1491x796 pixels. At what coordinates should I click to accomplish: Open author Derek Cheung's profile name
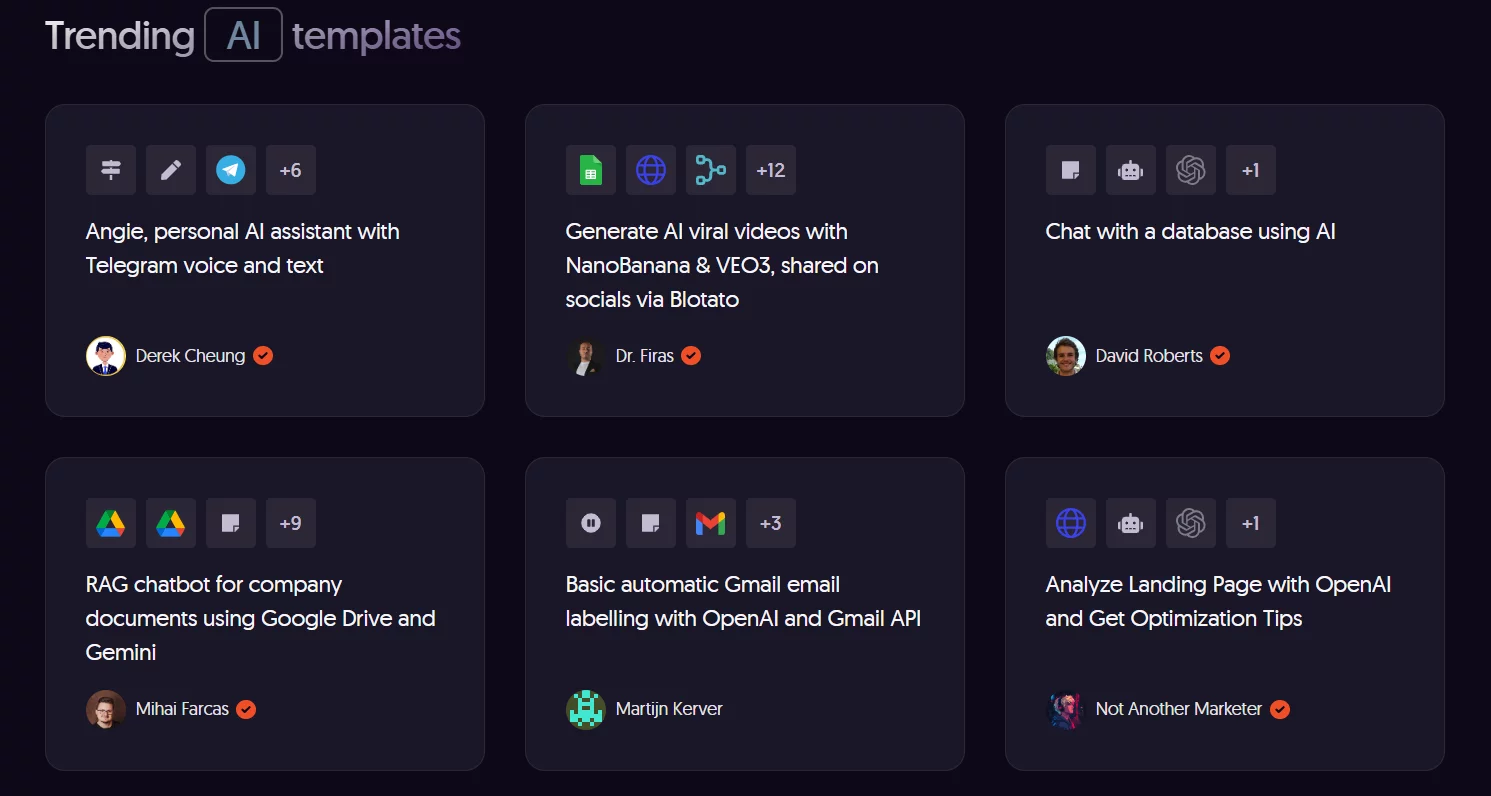point(190,356)
